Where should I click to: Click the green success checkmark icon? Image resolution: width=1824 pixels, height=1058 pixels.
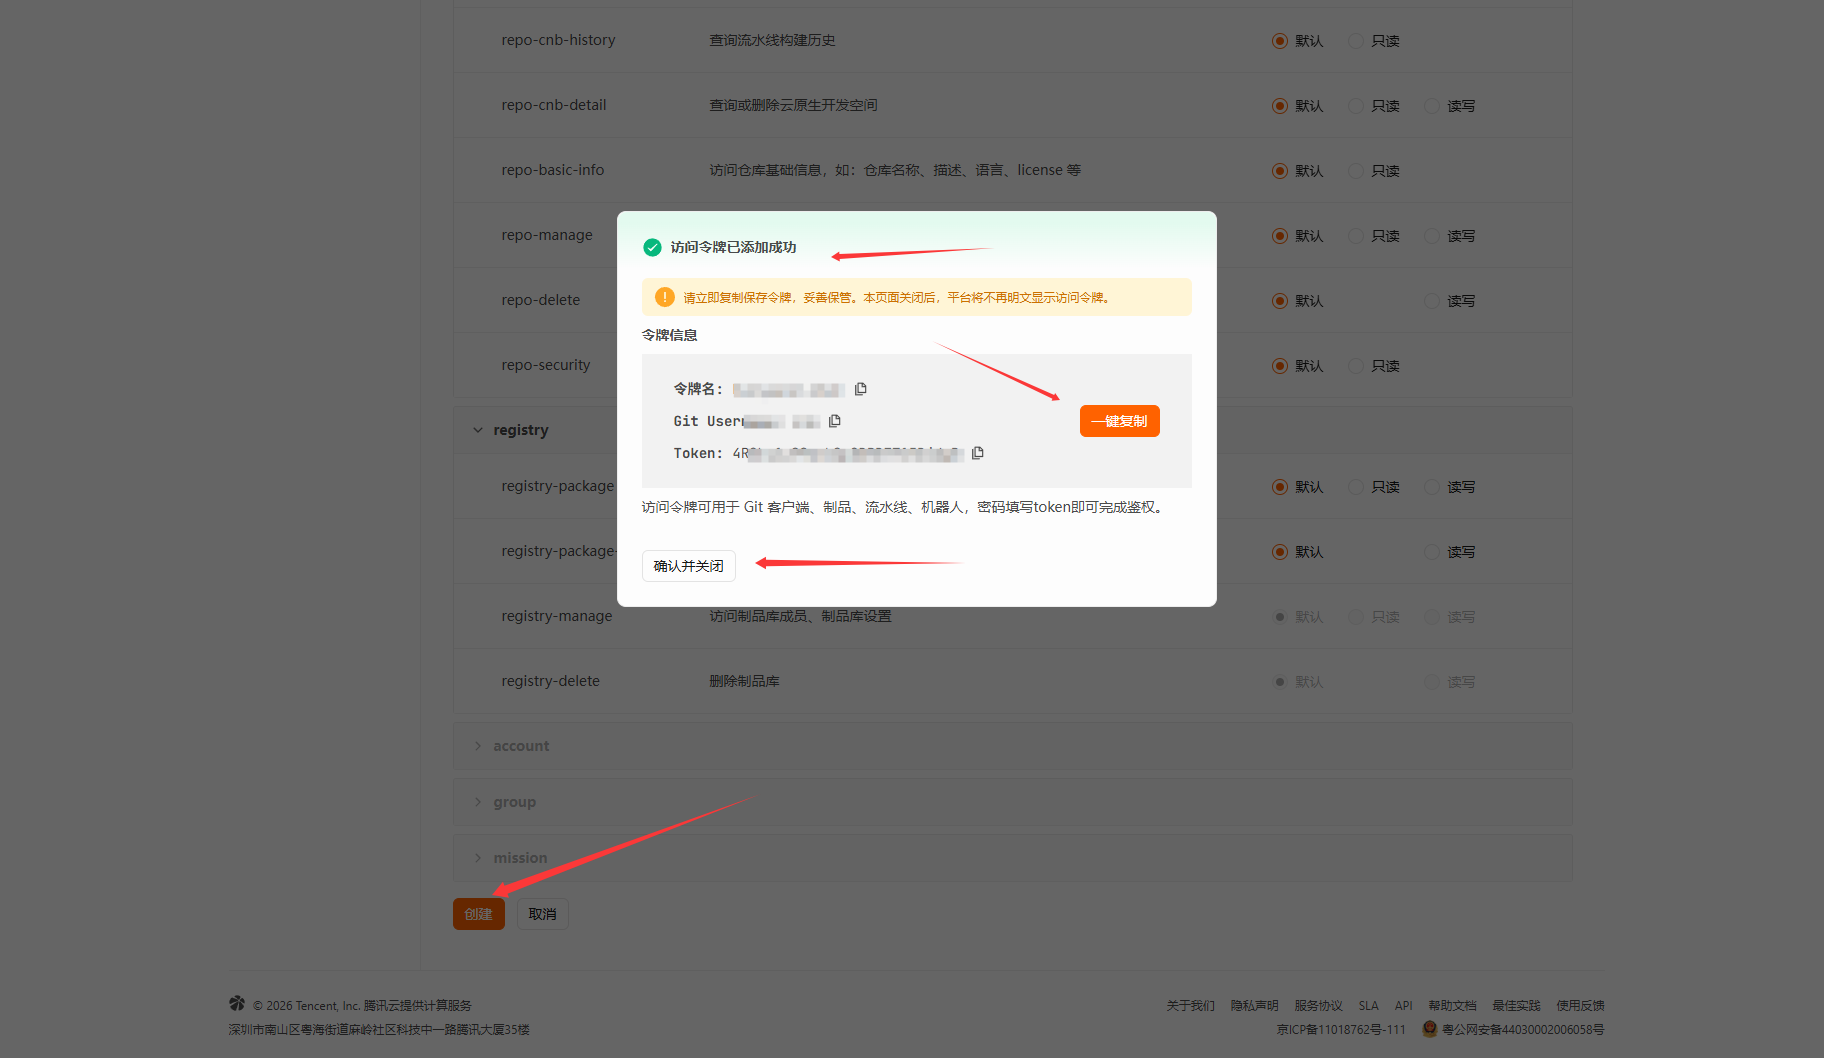(x=652, y=247)
